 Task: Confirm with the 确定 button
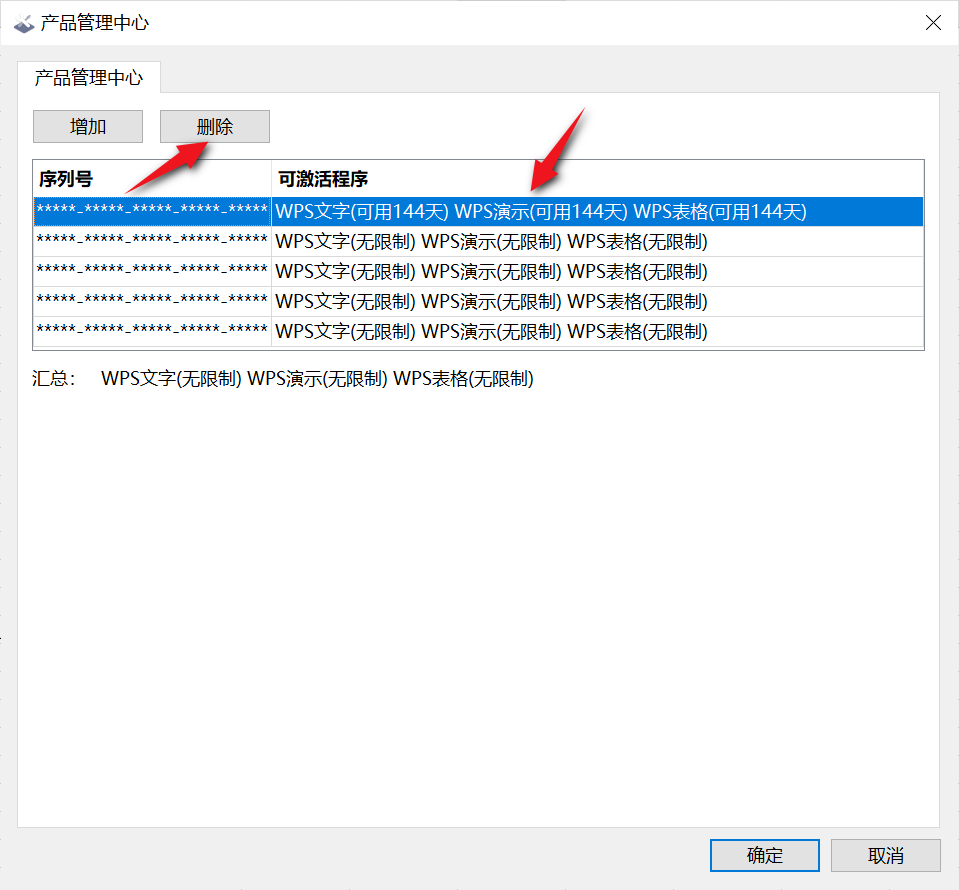coord(765,855)
